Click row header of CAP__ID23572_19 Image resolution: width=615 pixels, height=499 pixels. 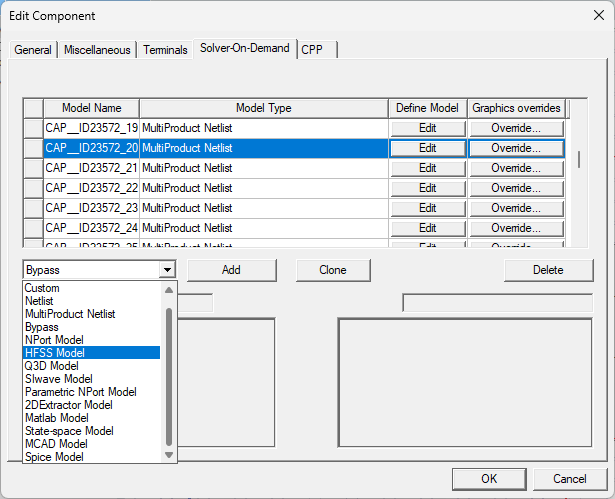point(33,128)
